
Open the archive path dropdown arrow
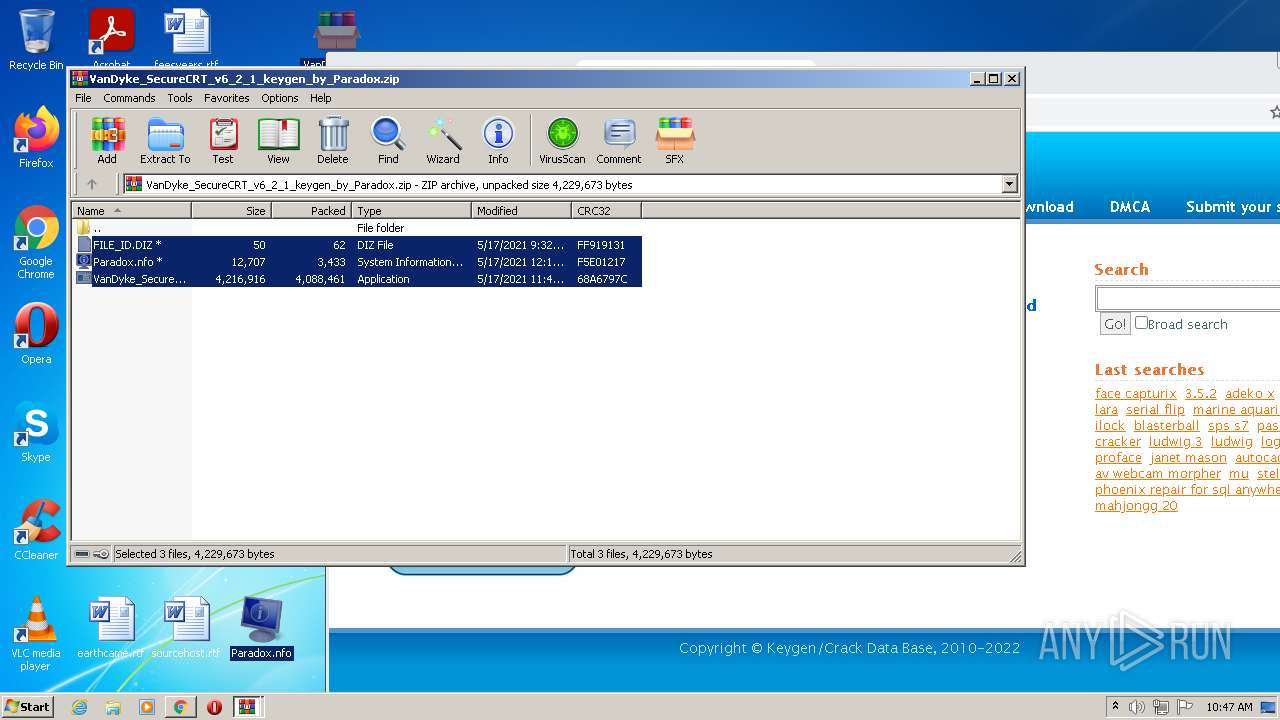click(x=1009, y=184)
